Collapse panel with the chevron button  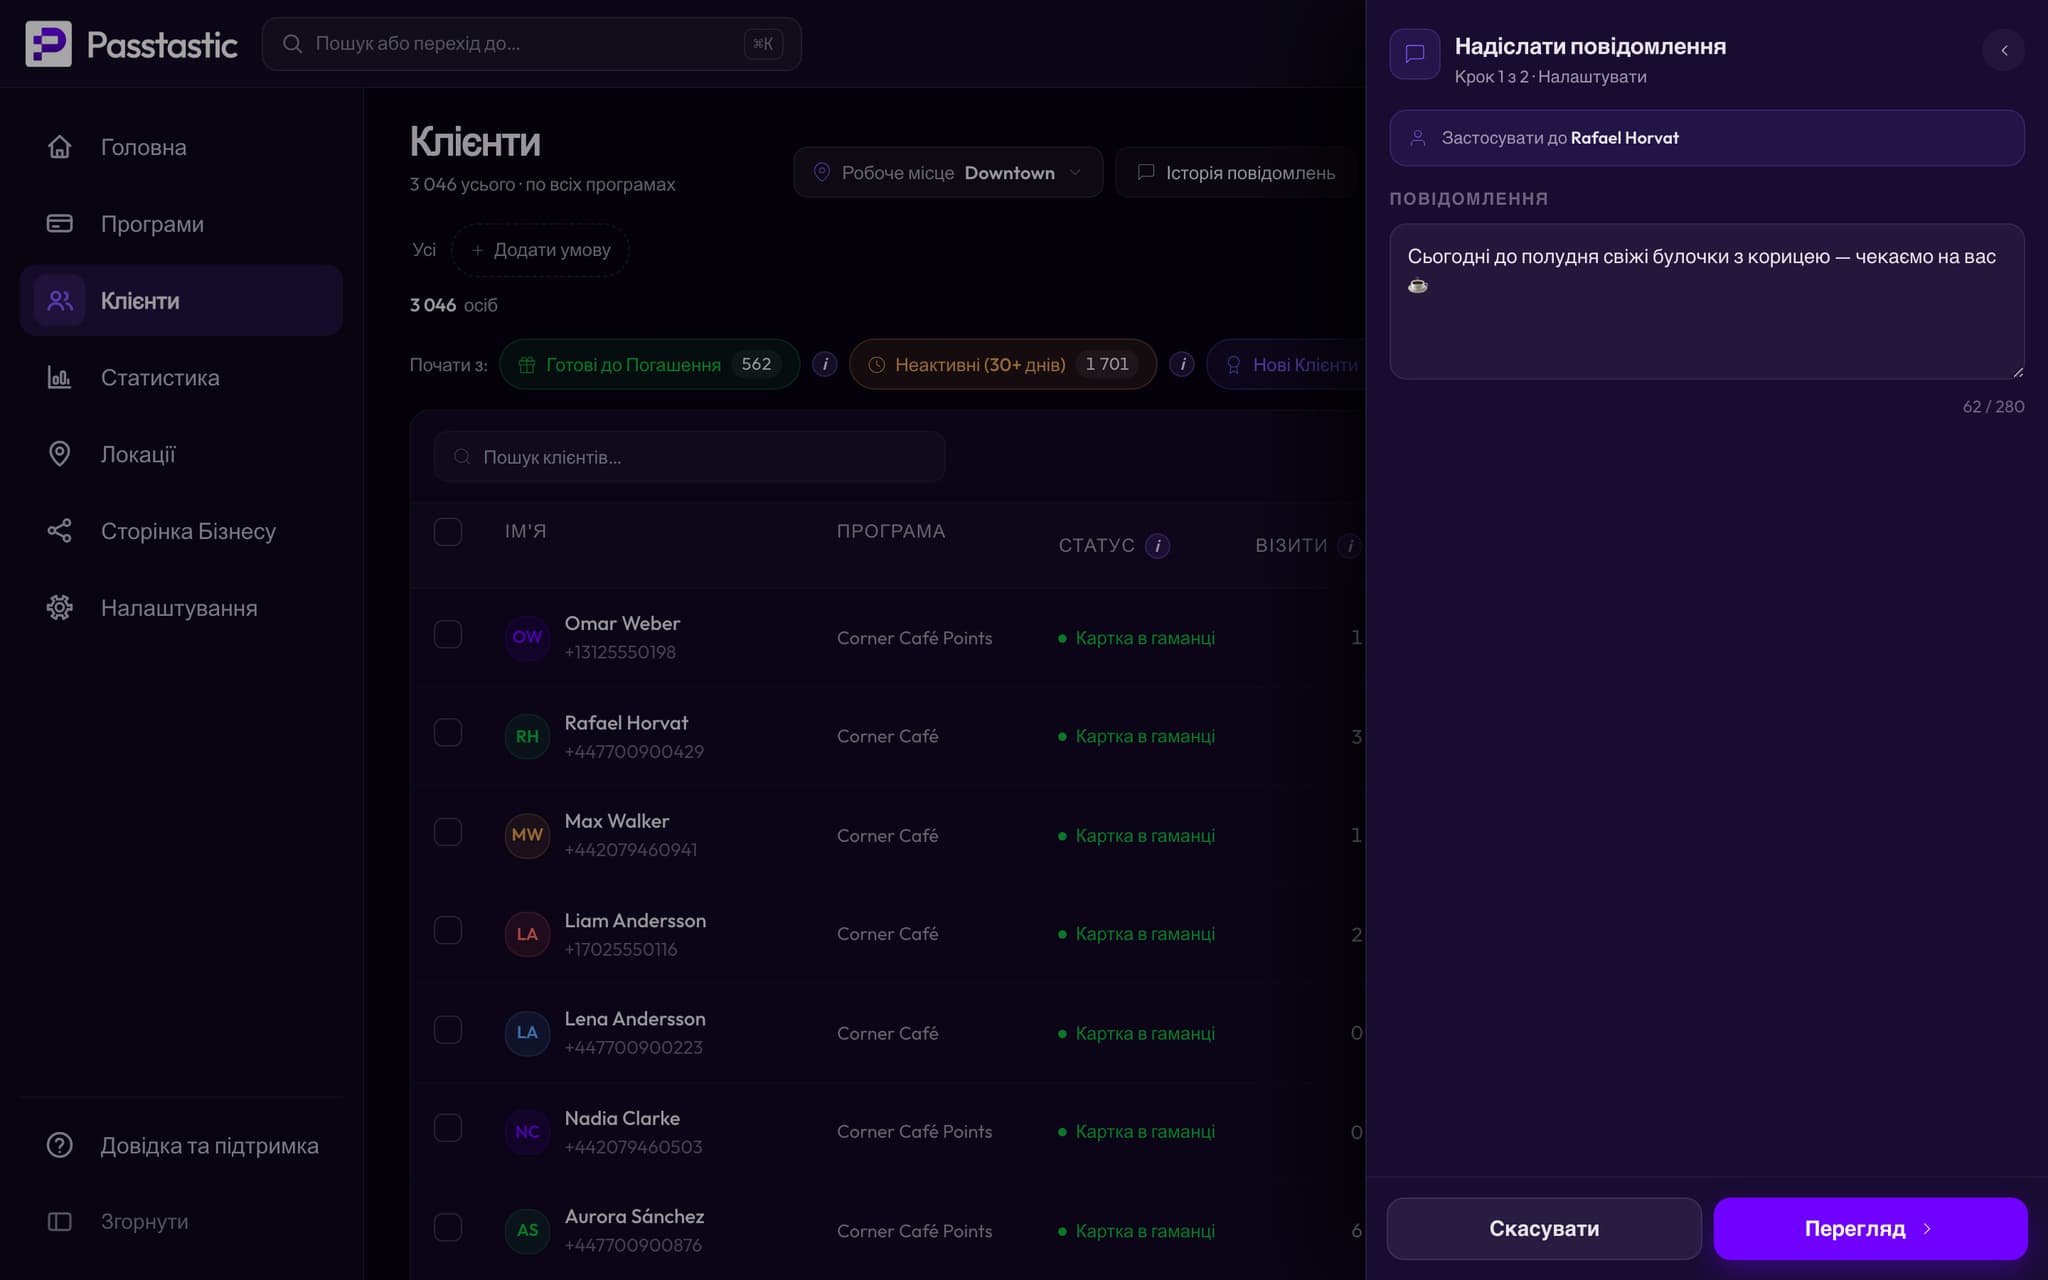pos(2004,50)
